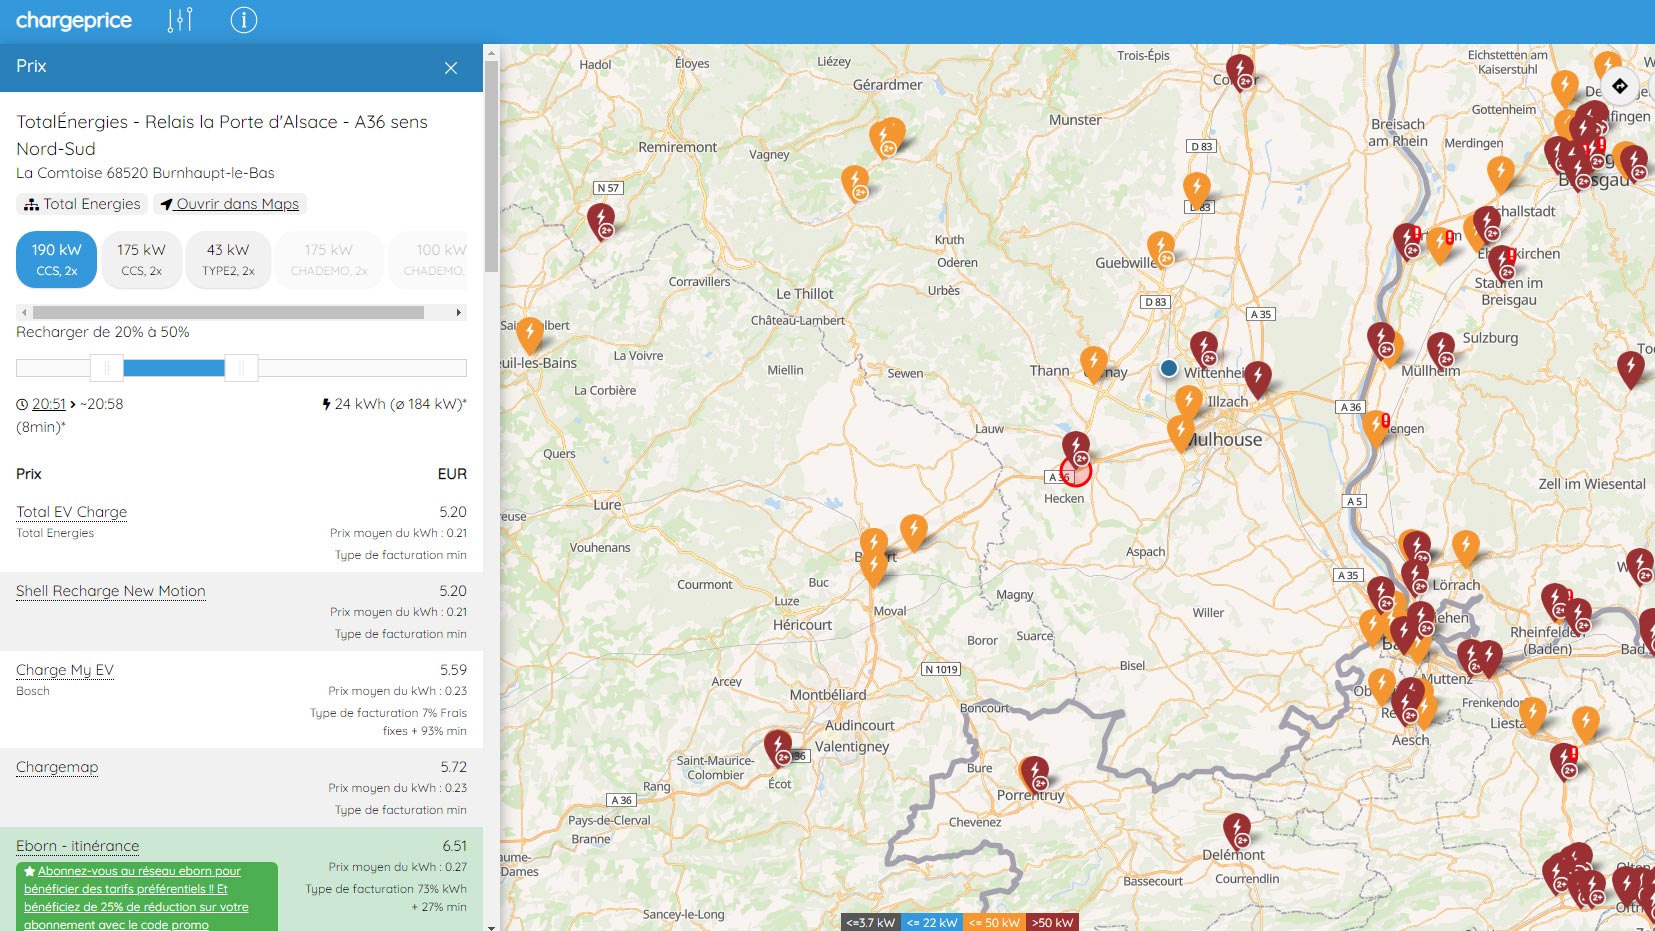The height and width of the screenshot is (931, 1655).
Task: Select the 175 kW CHADEMO connector
Action: click(329, 259)
